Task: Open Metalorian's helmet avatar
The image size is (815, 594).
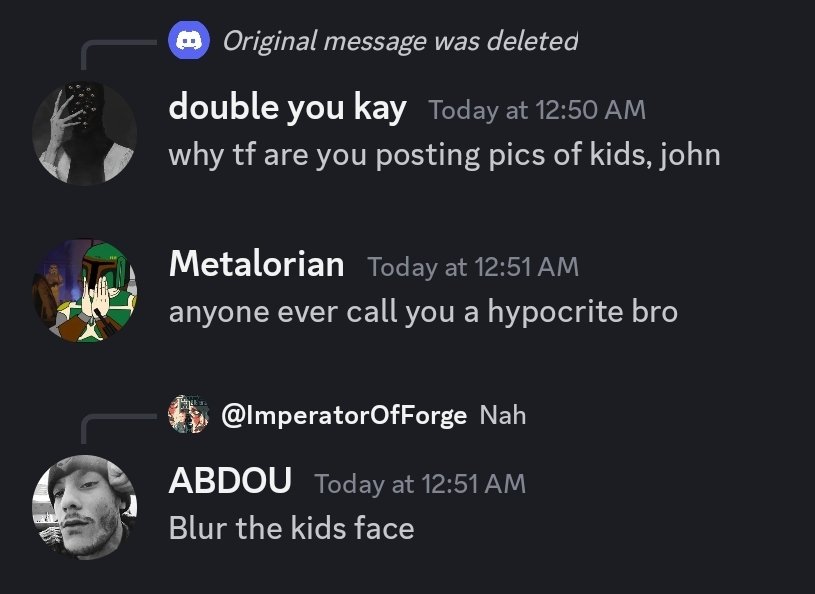Action: pos(84,290)
